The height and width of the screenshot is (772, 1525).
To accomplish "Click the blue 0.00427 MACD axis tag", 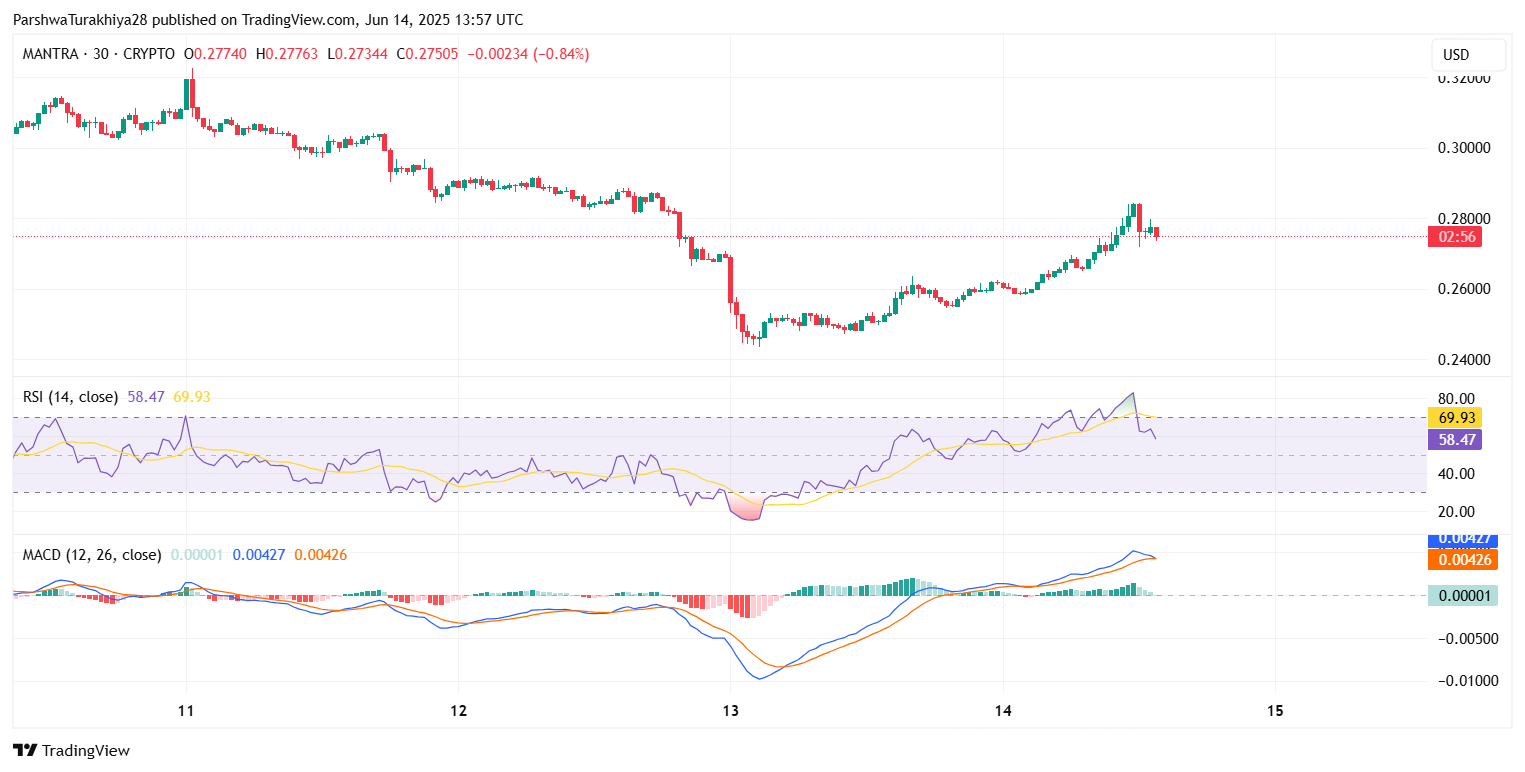I will (1461, 540).
